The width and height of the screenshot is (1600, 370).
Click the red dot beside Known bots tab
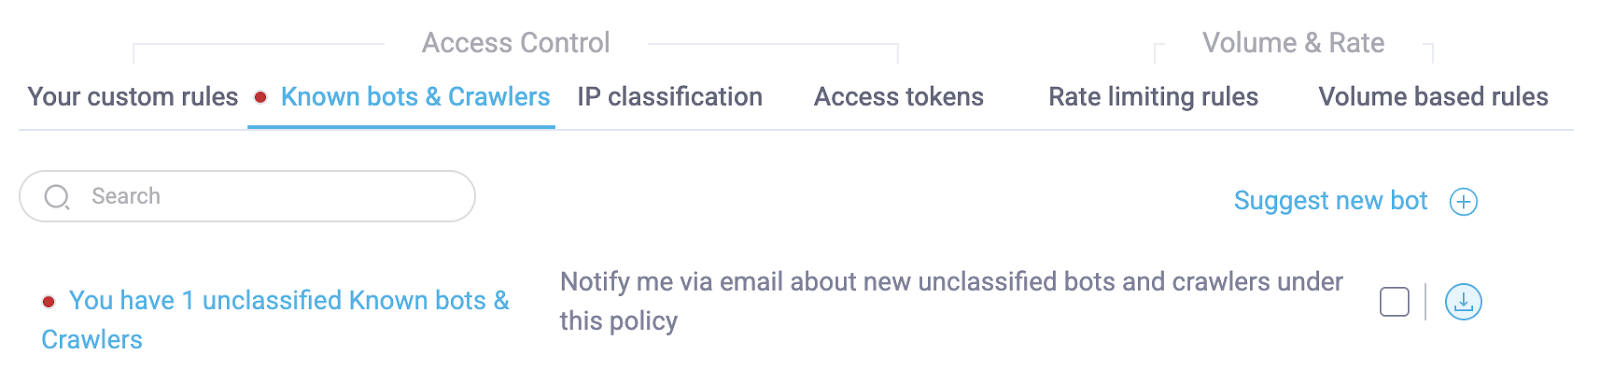260,97
